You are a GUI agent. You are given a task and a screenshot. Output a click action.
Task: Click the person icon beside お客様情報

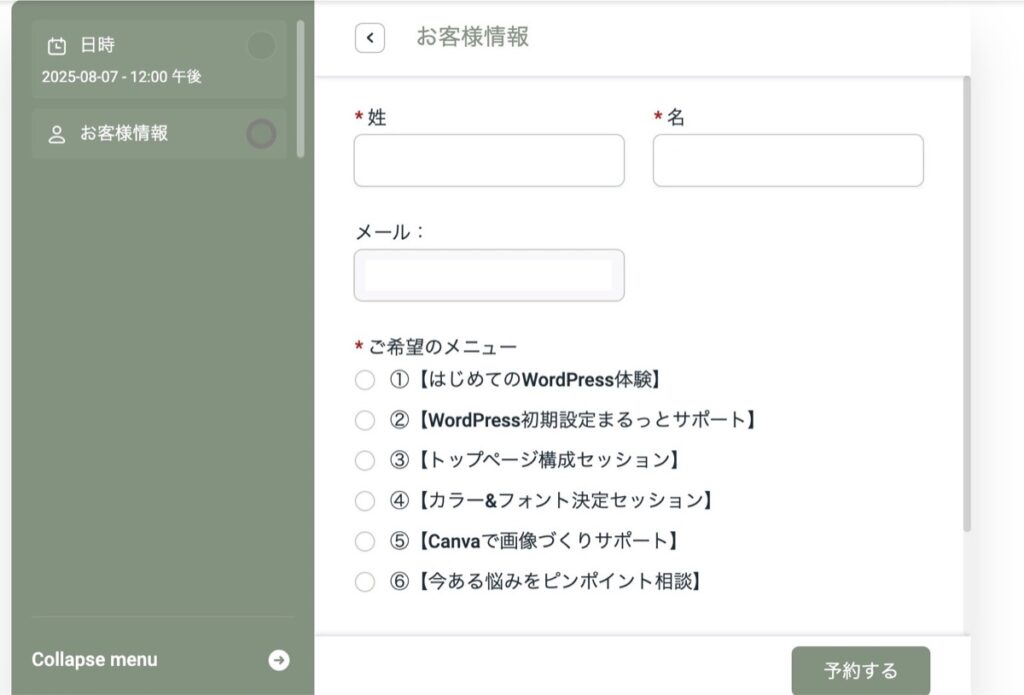click(x=57, y=135)
